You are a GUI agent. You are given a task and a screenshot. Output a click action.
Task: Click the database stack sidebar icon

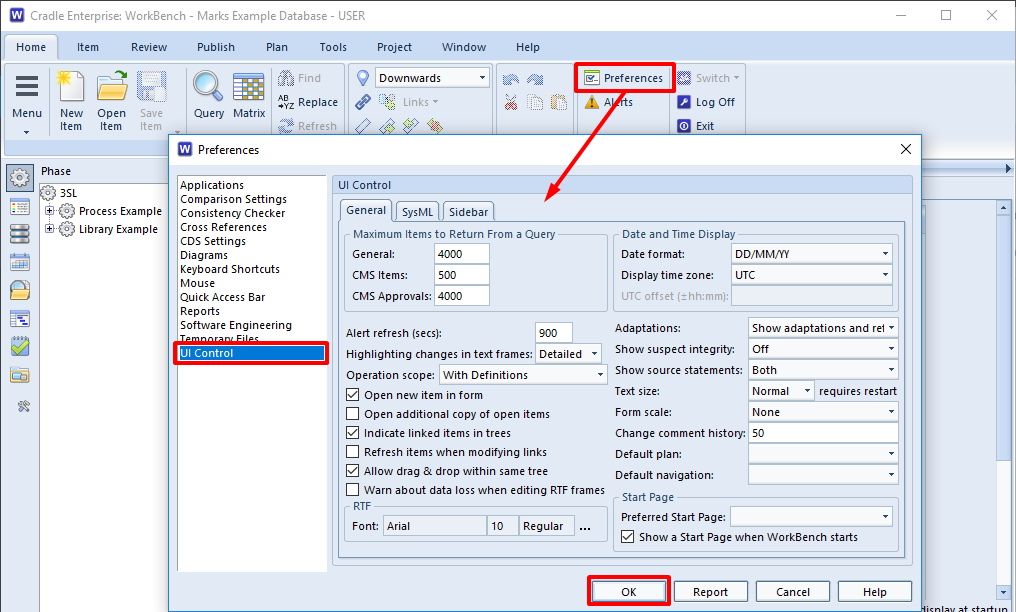click(x=20, y=234)
